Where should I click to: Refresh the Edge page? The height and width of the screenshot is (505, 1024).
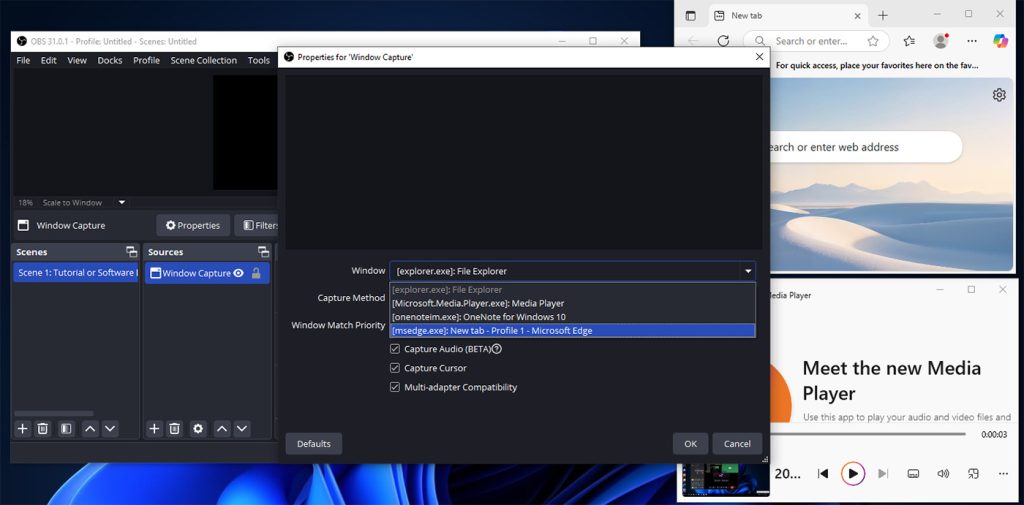723,41
